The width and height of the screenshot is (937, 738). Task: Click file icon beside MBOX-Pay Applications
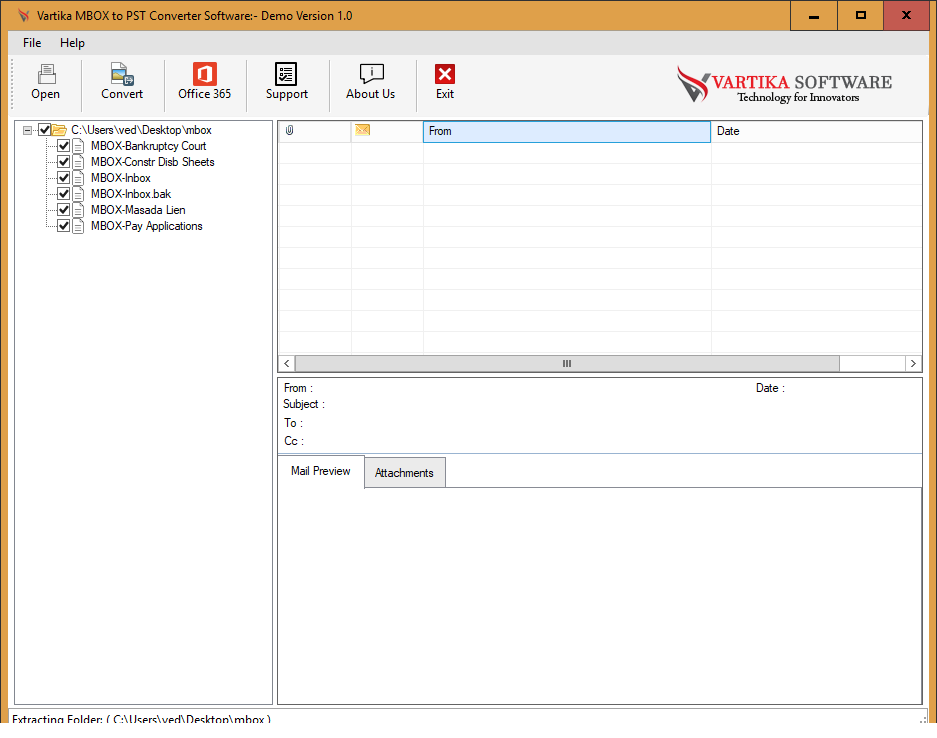pos(78,226)
